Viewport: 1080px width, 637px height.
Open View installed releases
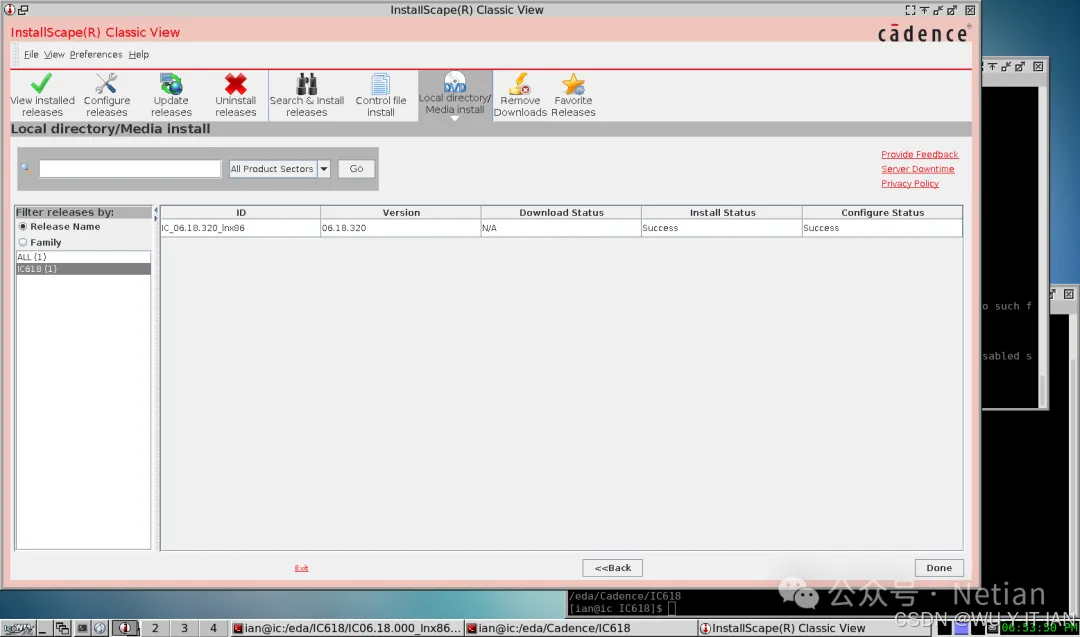[42, 95]
